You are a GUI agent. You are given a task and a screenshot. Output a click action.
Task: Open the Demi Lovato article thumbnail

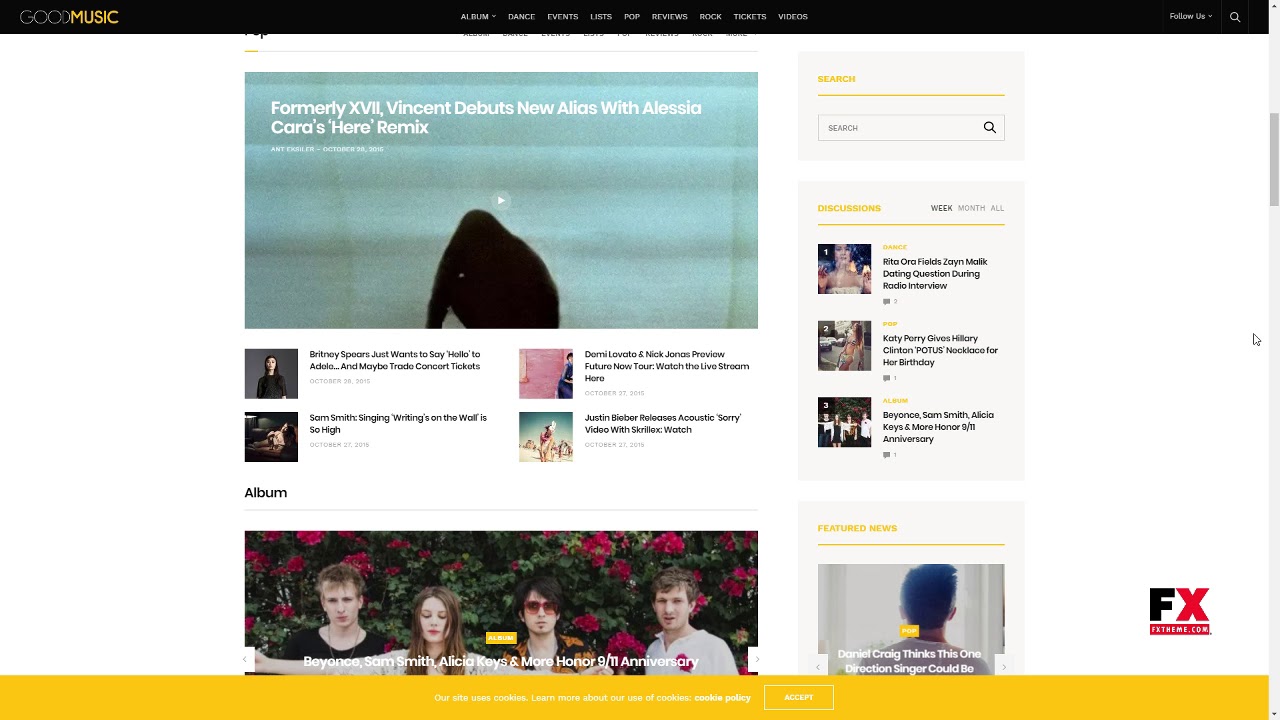tap(546, 374)
